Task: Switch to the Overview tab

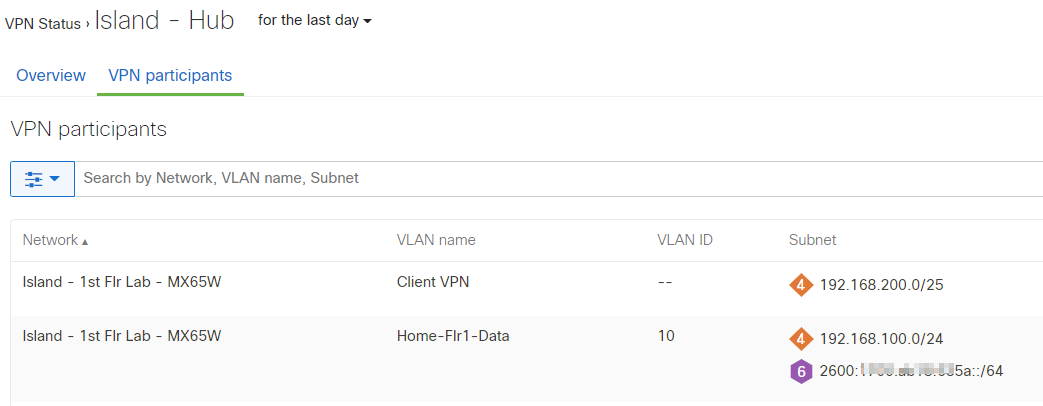Action: pos(51,76)
